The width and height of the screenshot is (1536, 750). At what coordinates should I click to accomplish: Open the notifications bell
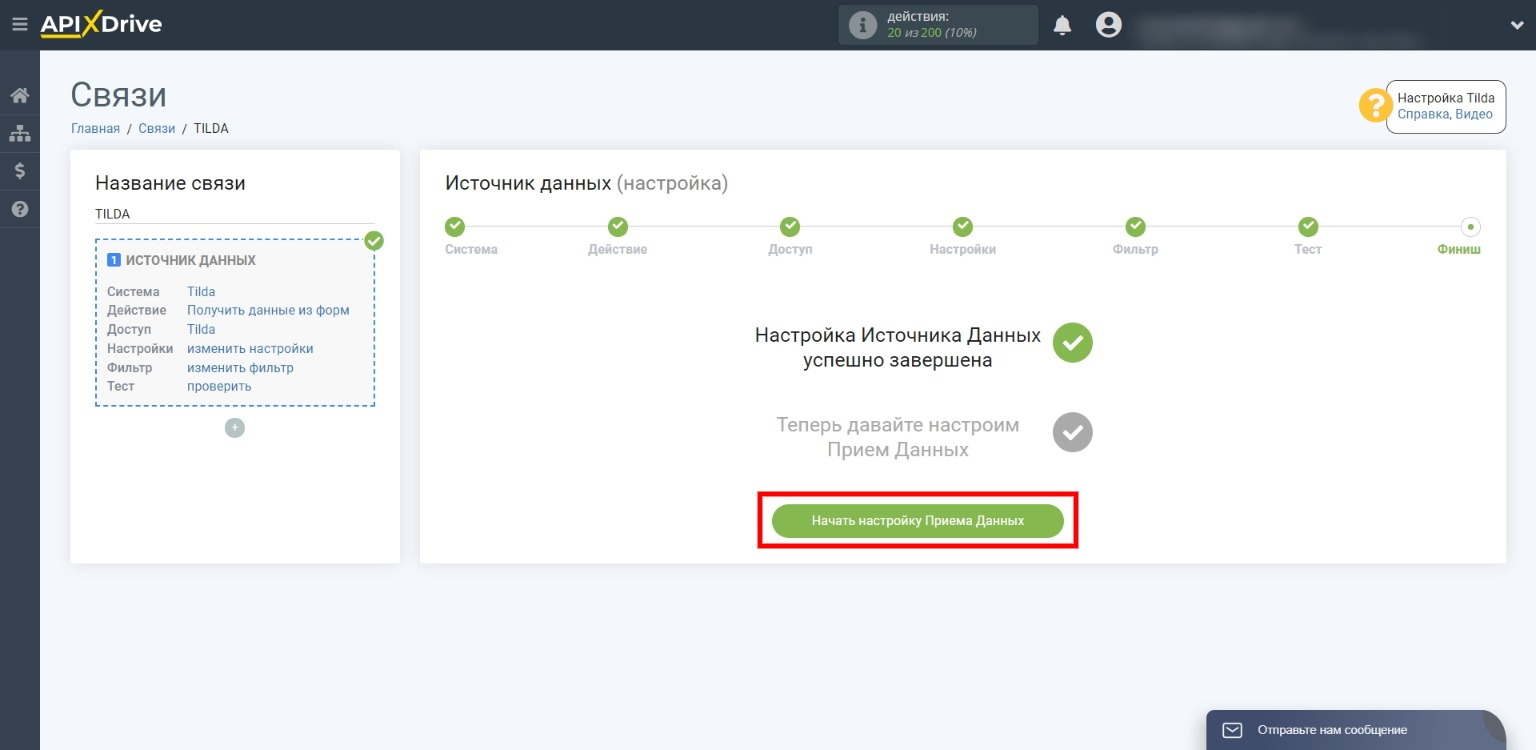1062,25
